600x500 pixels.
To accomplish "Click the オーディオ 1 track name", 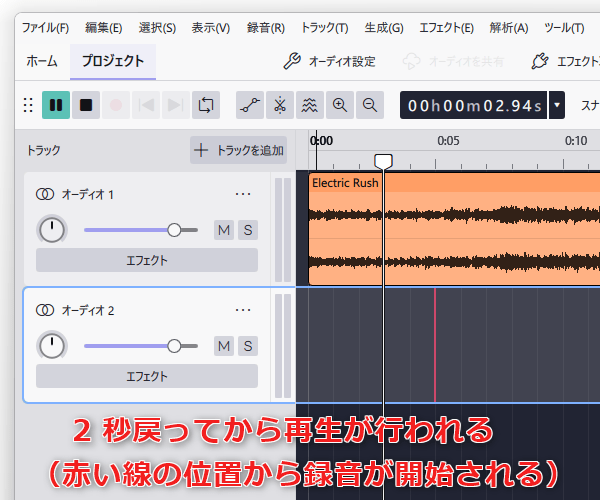I will pos(88,194).
